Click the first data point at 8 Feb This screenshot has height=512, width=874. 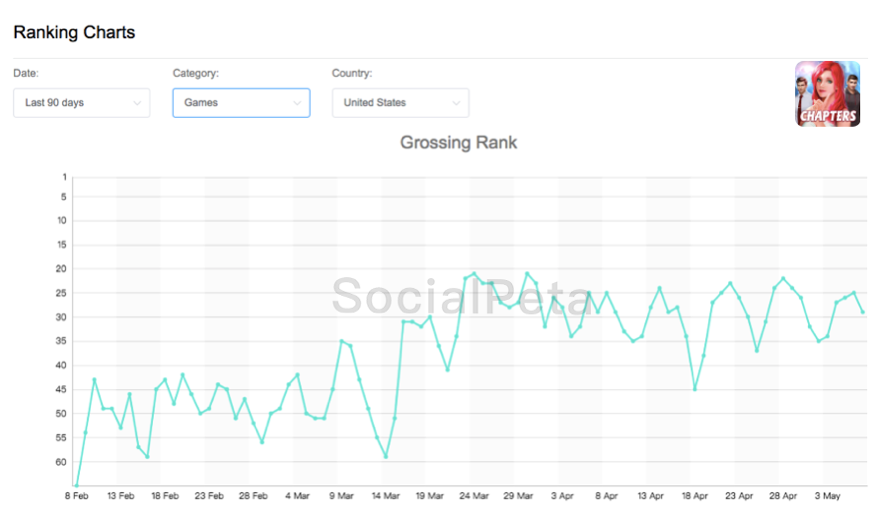coord(77,486)
